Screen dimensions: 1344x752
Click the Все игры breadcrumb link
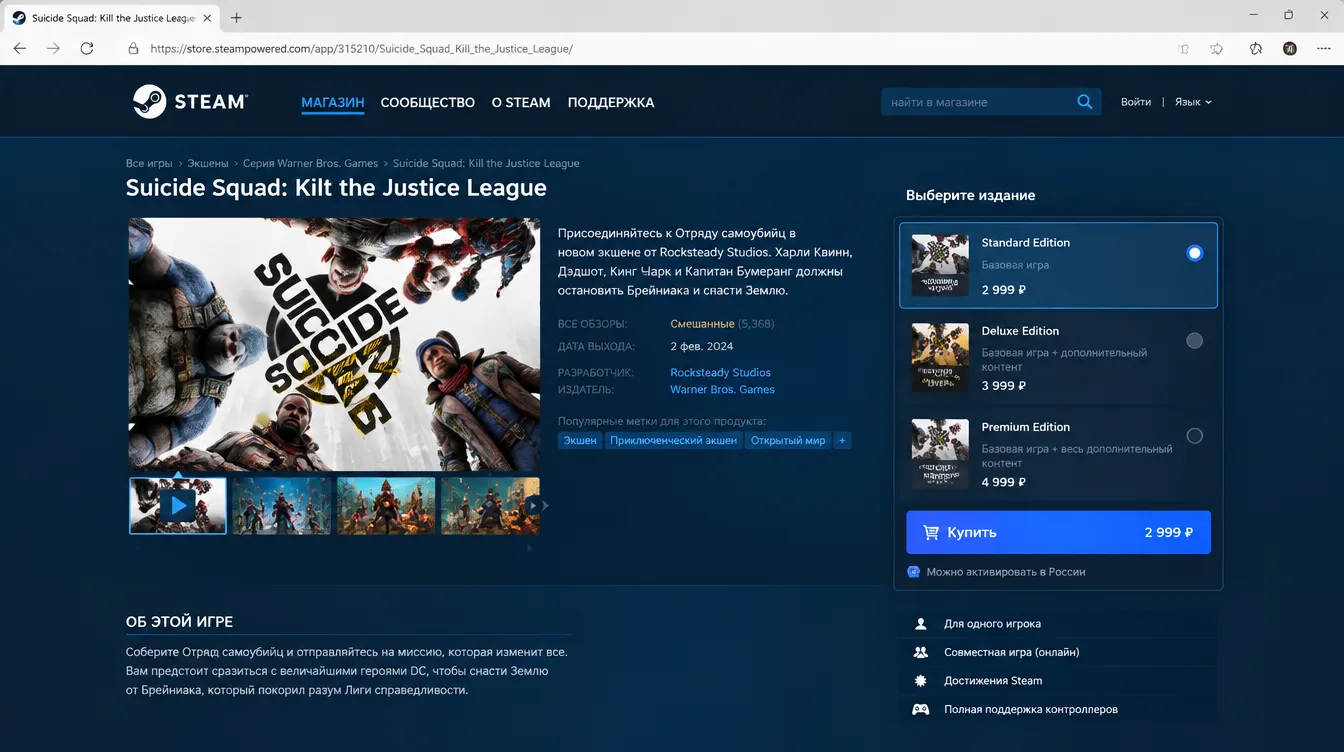149,163
